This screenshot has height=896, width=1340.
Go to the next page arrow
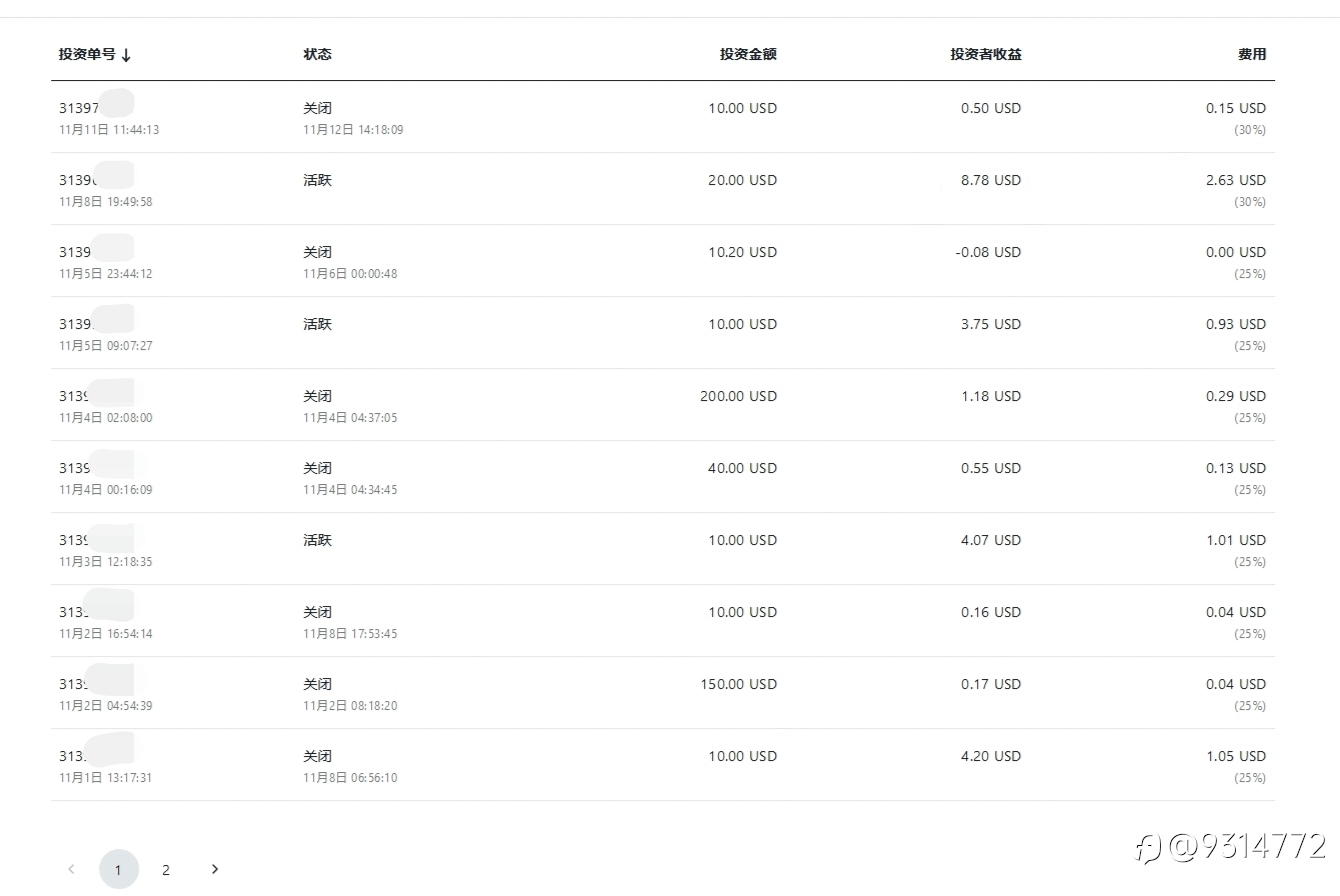coord(215,869)
